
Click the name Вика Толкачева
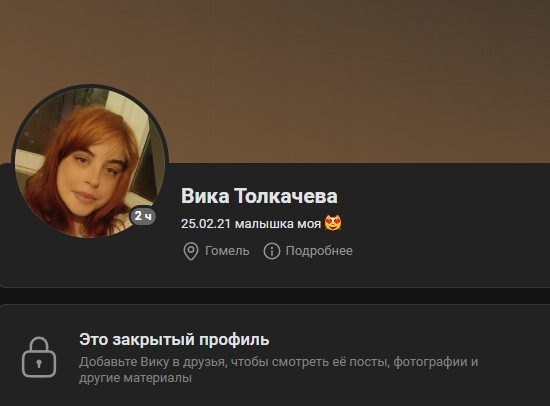tap(259, 196)
